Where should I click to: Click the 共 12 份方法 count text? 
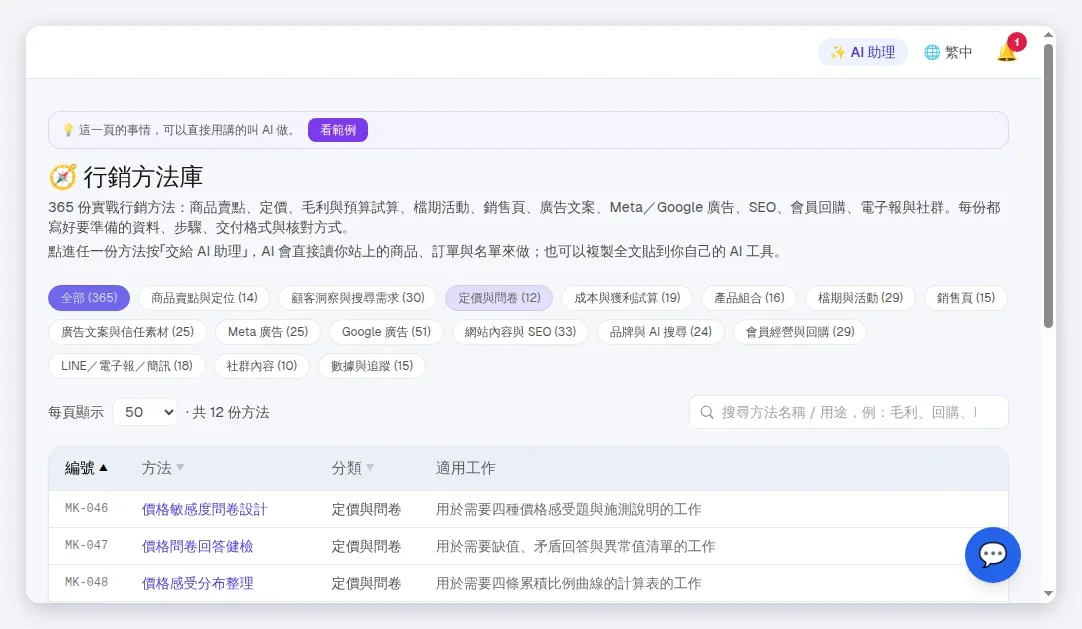pos(230,412)
